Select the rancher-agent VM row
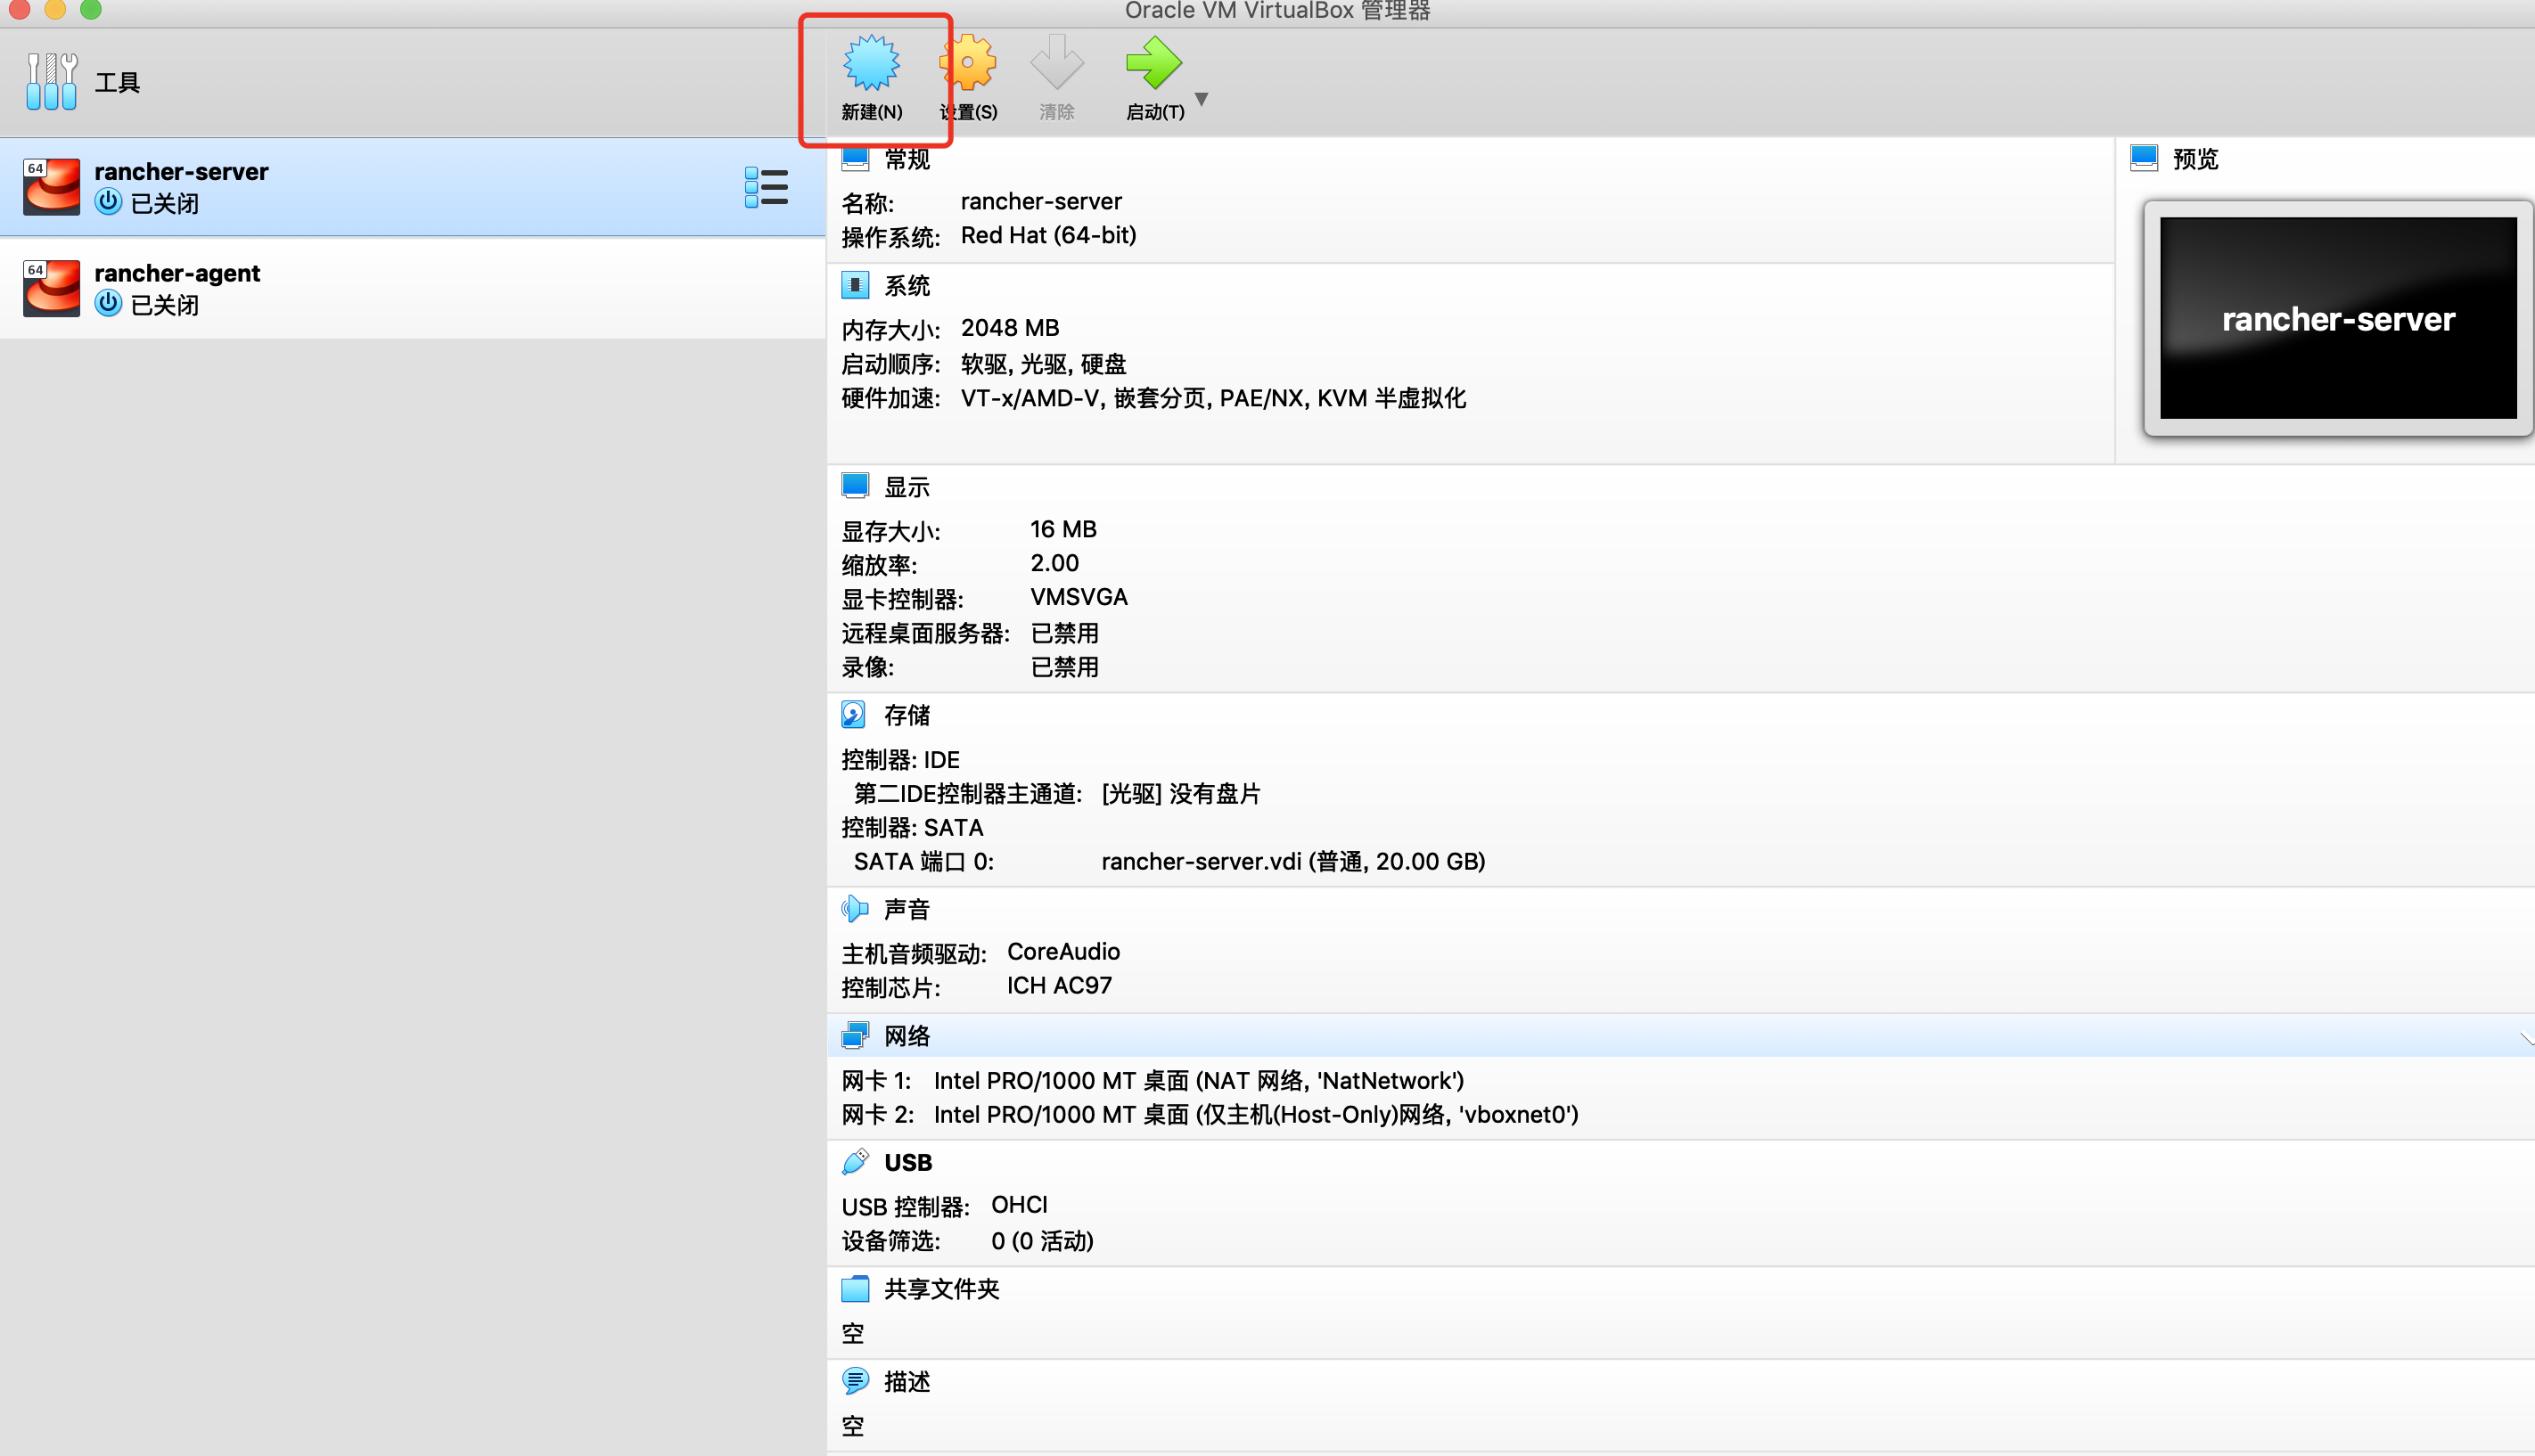2535x1456 pixels. [x=412, y=288]
